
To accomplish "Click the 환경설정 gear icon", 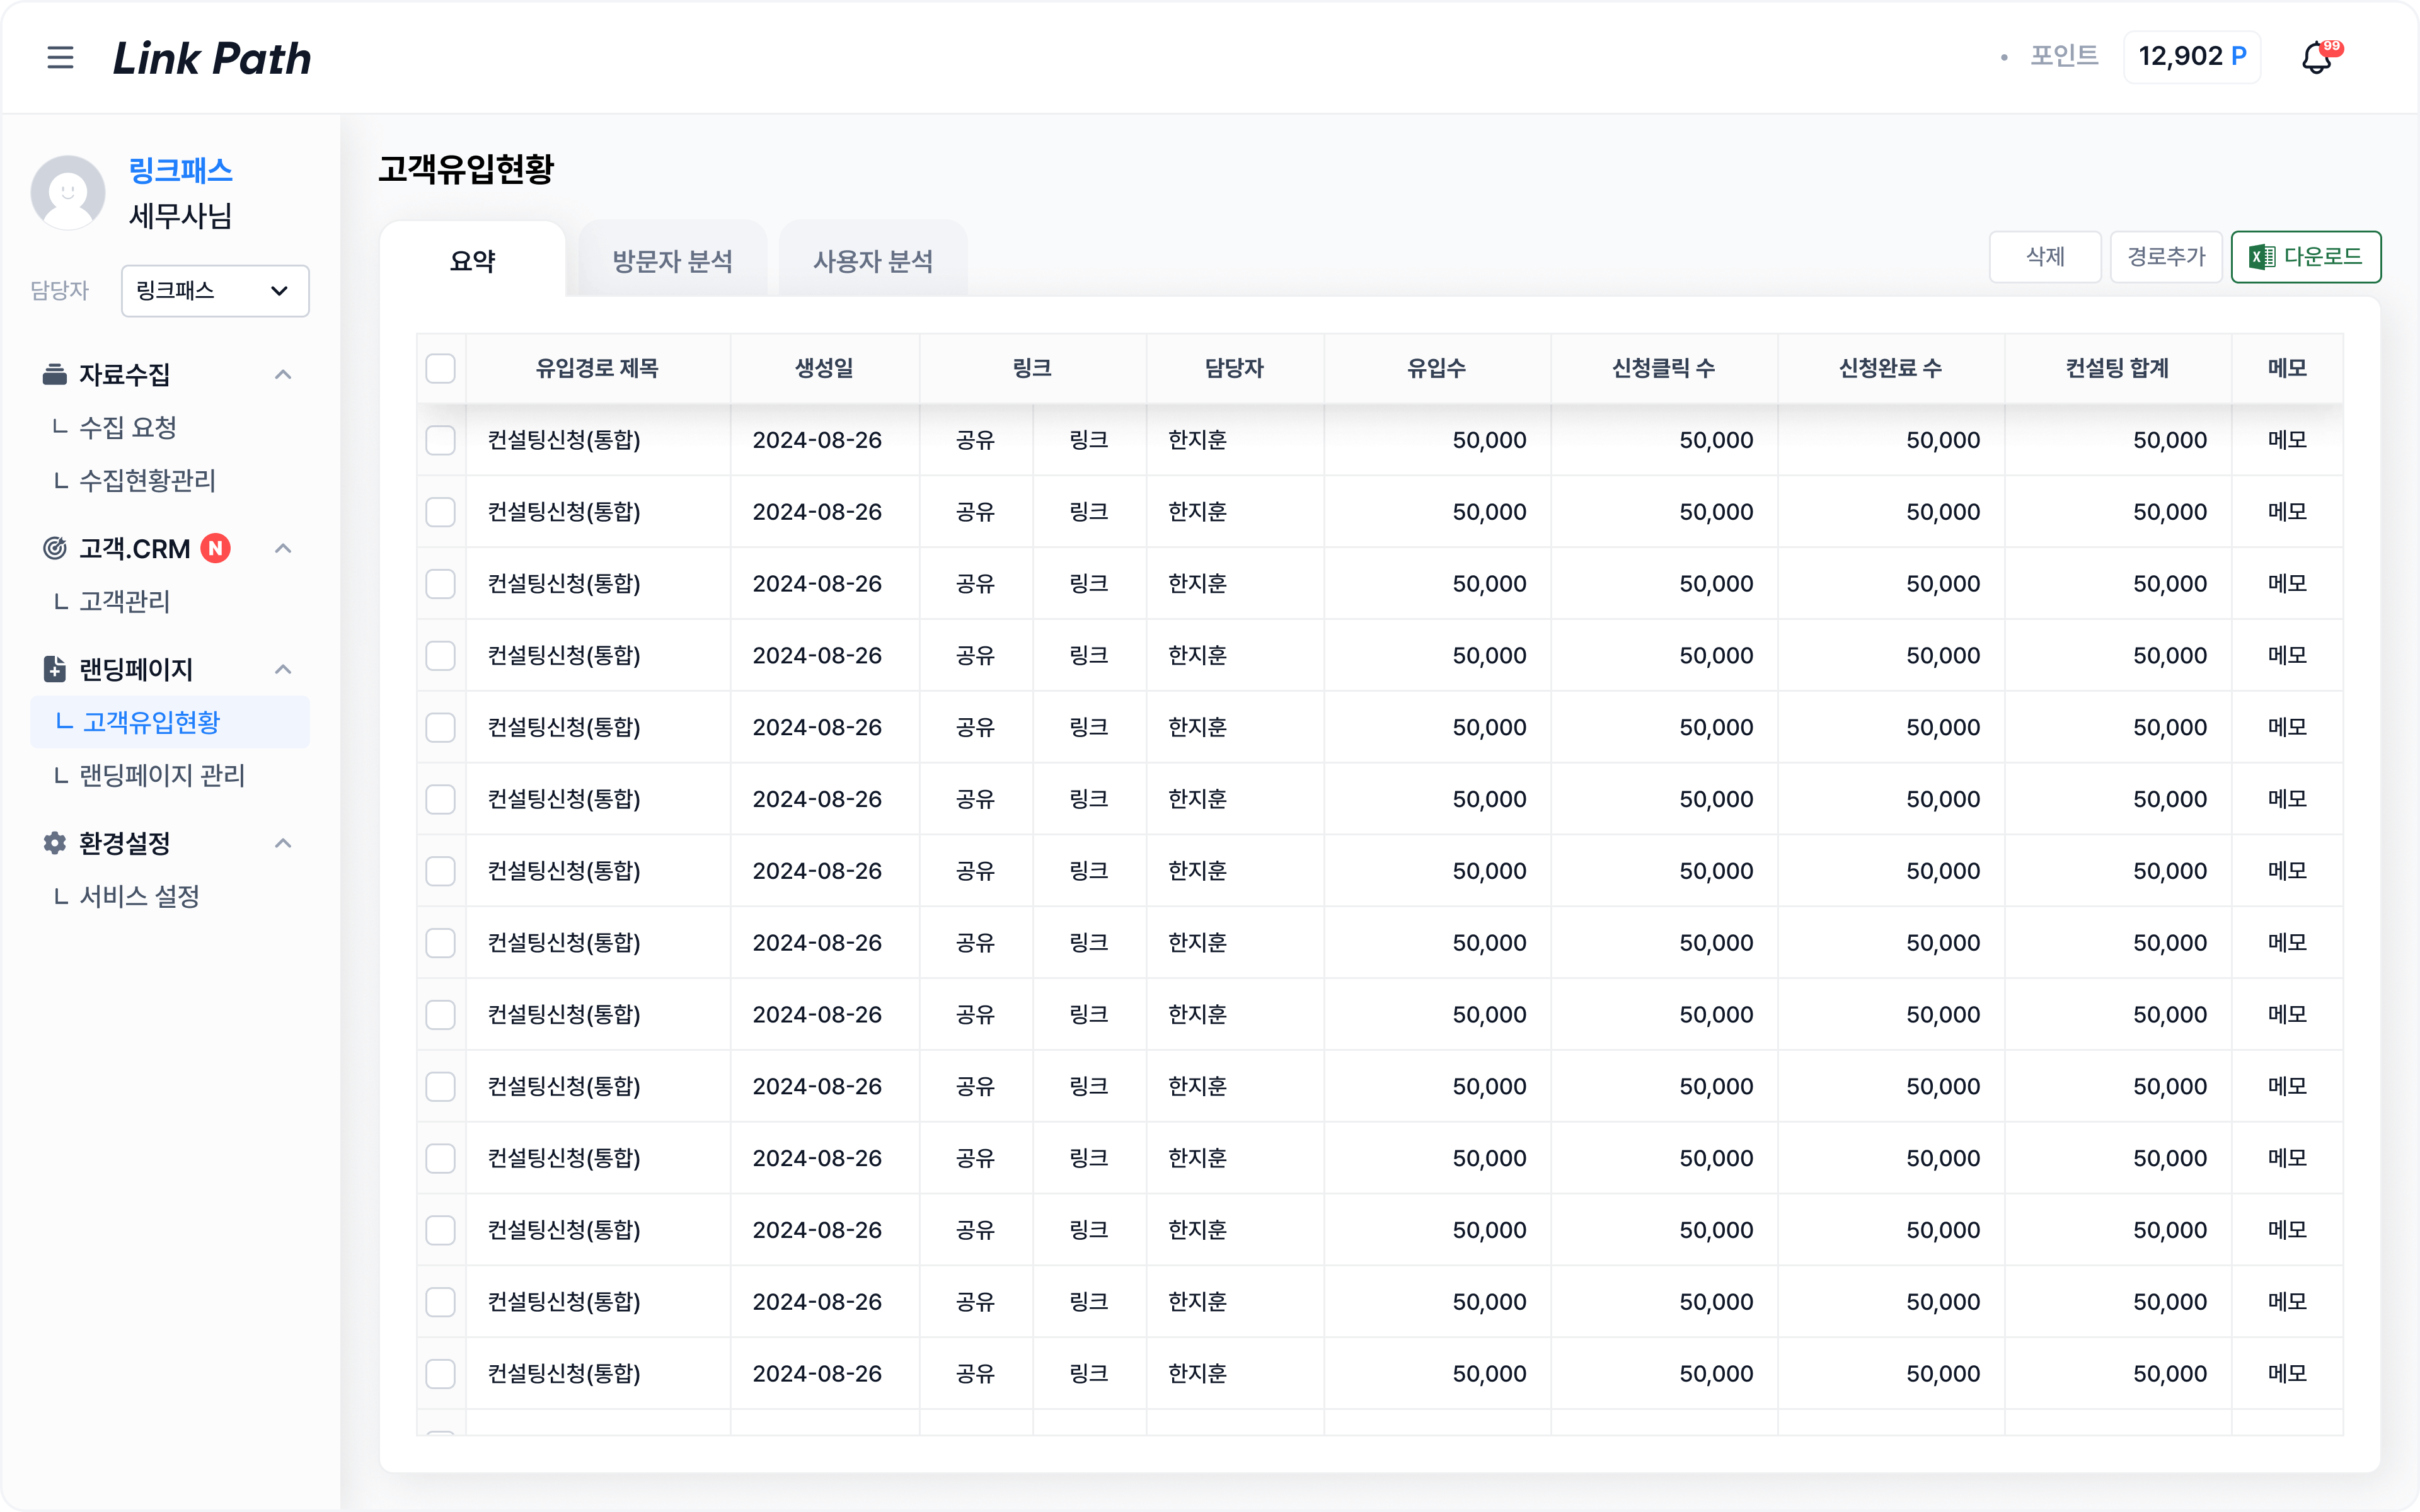I will 54,843.
